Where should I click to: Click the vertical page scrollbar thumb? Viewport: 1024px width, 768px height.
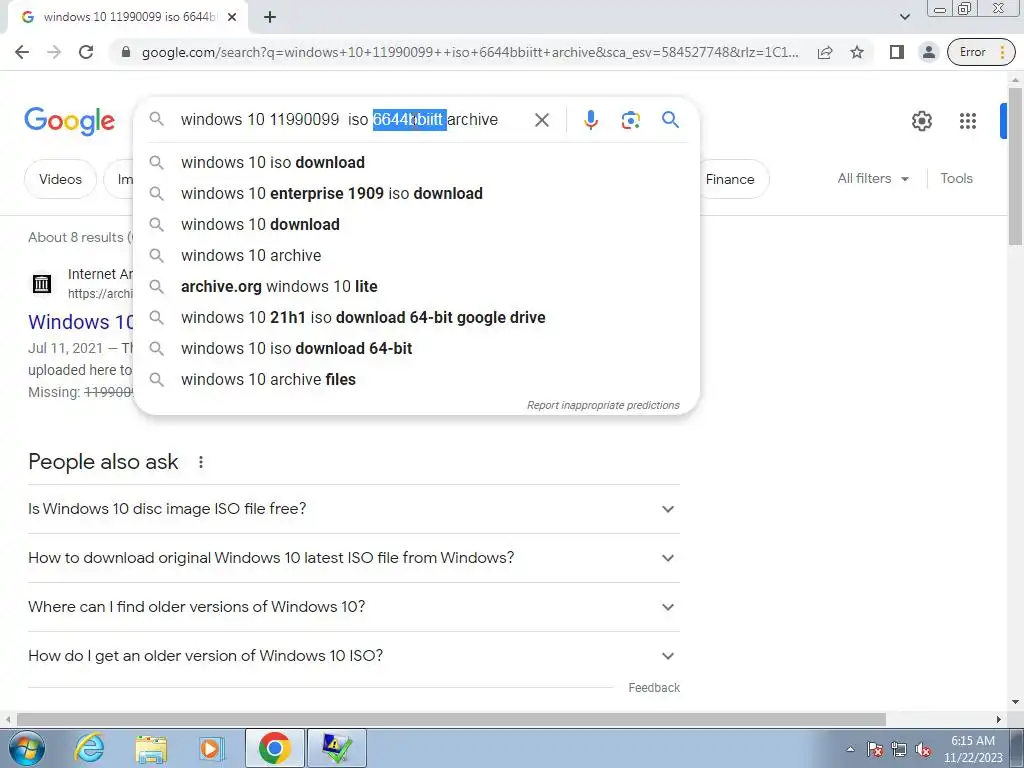coord(1015,167)
